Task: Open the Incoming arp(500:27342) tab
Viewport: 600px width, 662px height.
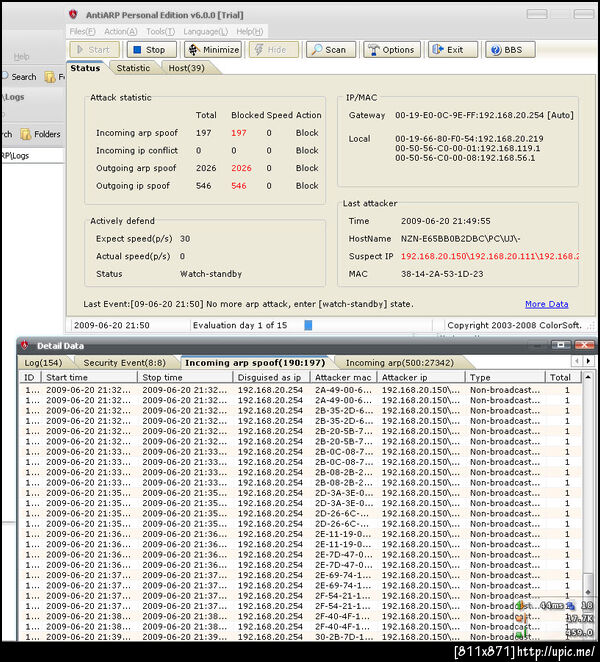Action: (400, 363)
